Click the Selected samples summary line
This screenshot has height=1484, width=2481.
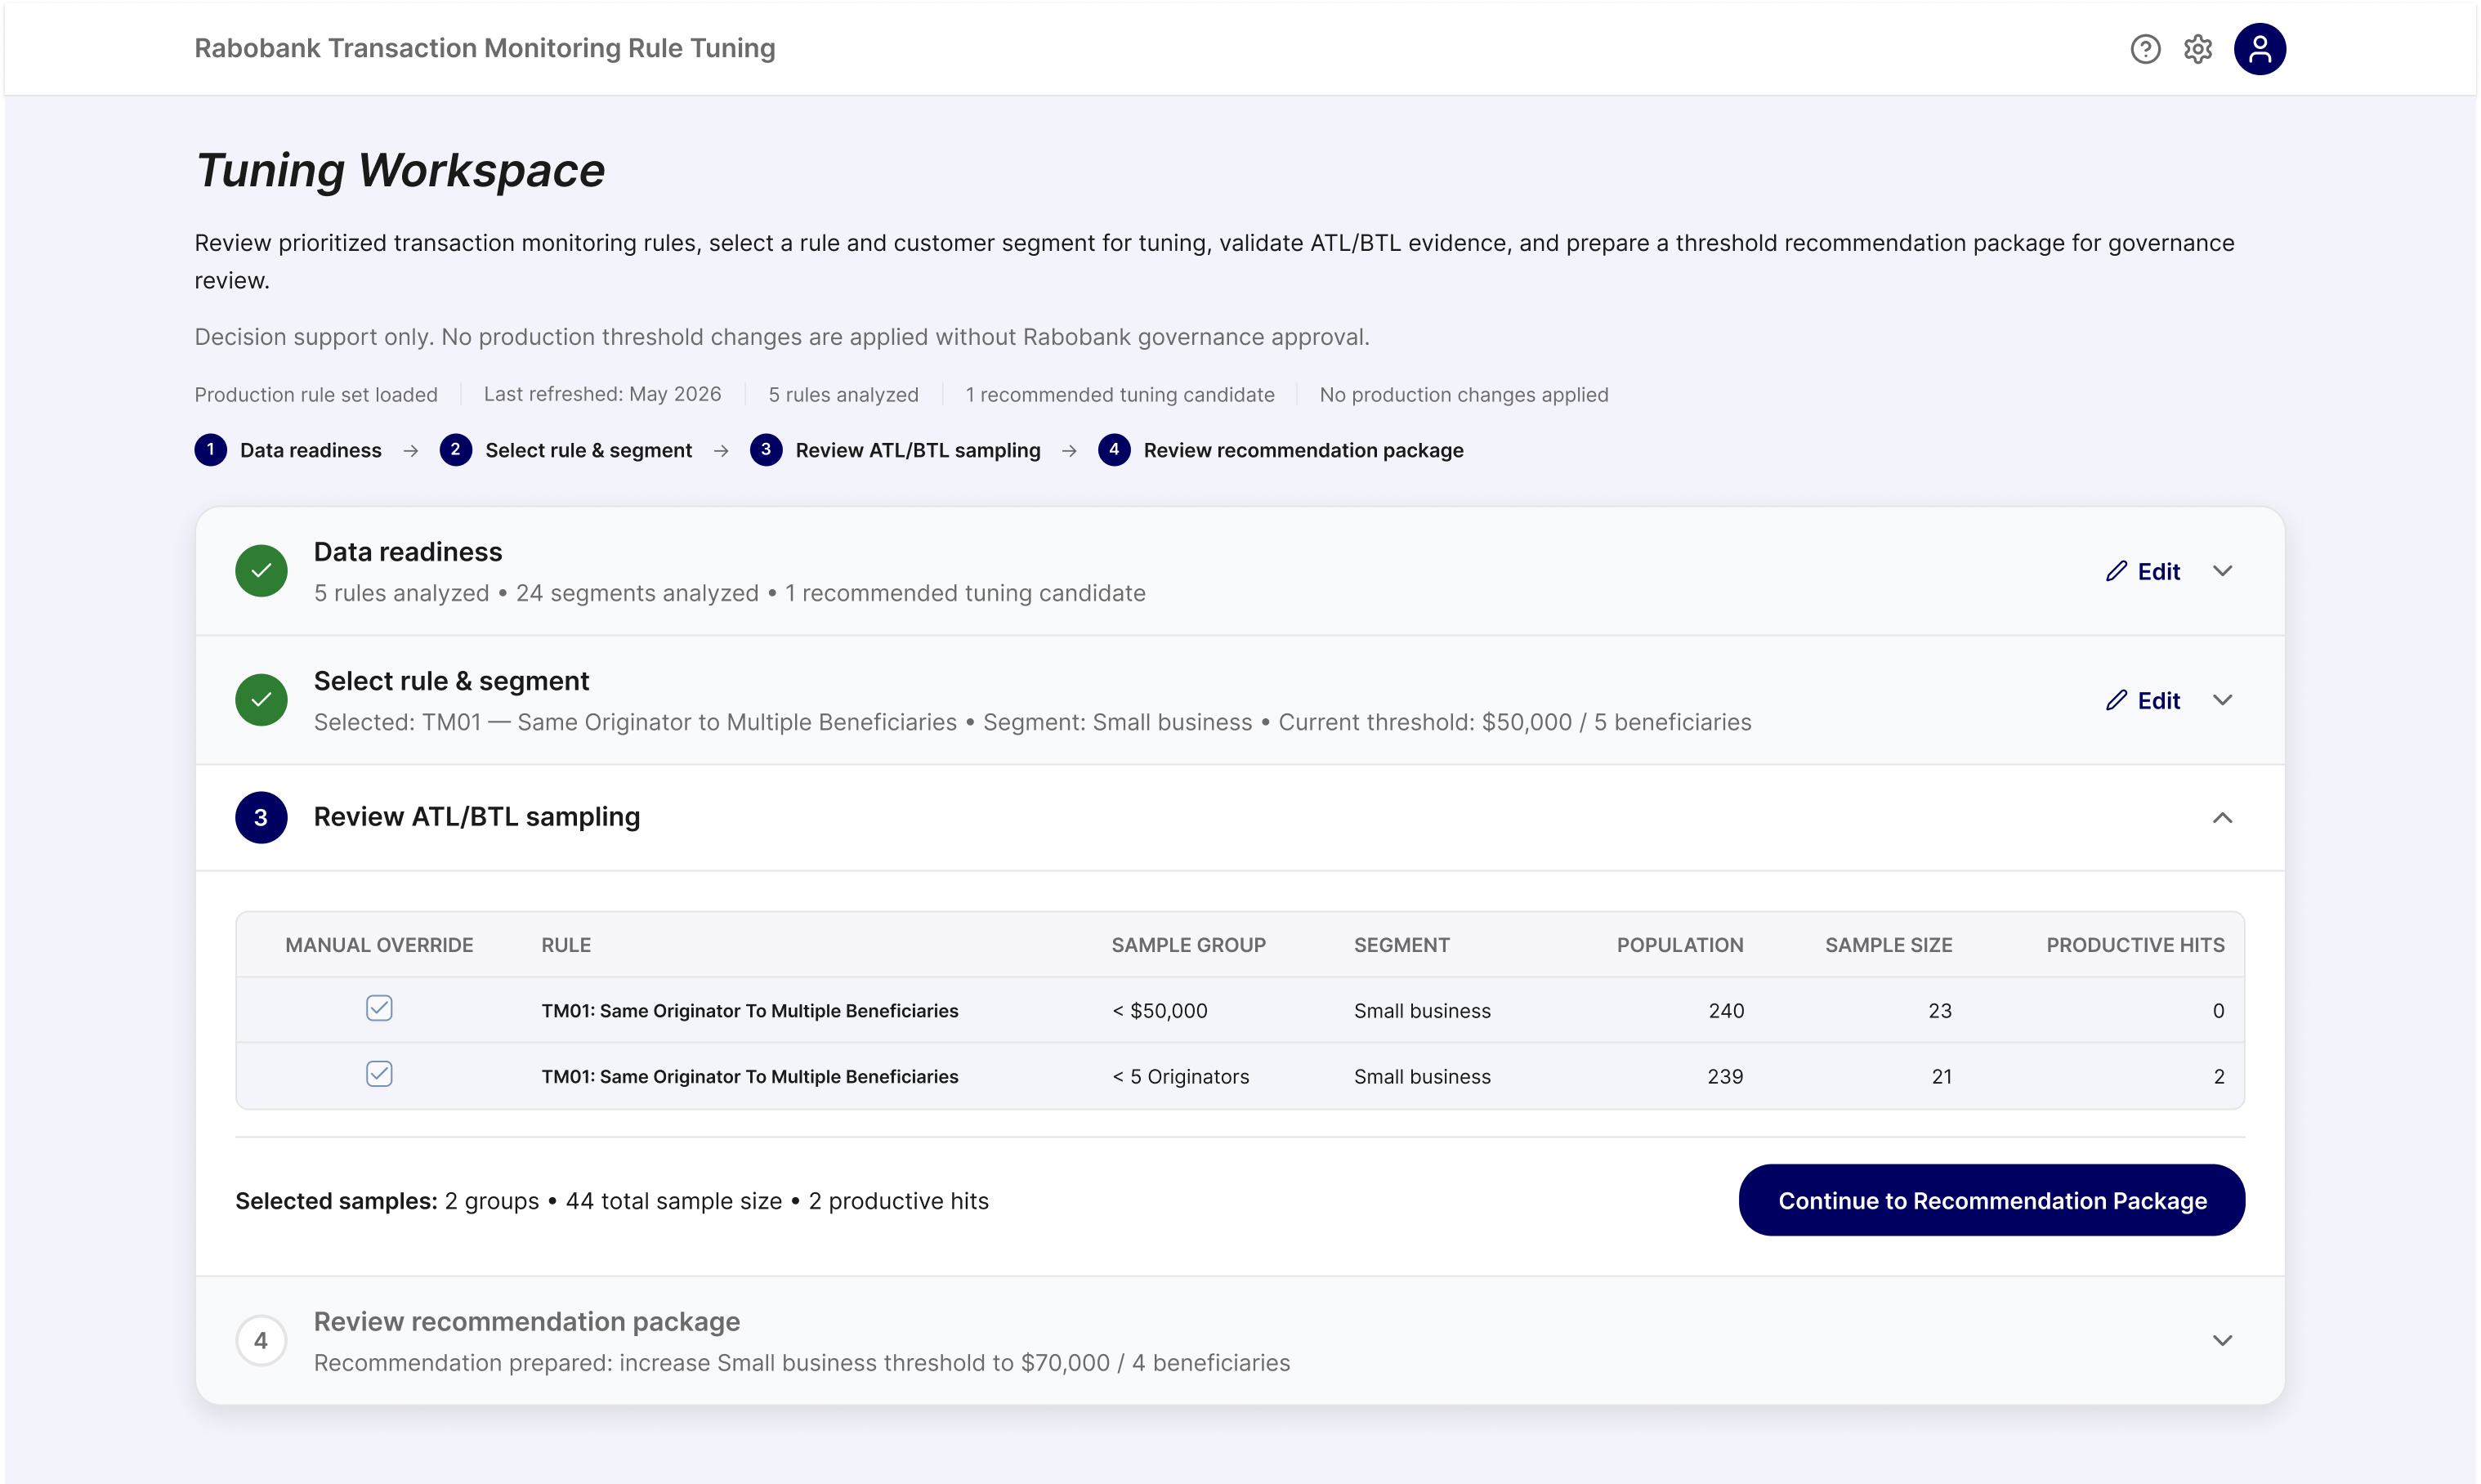pos(612,1201)
